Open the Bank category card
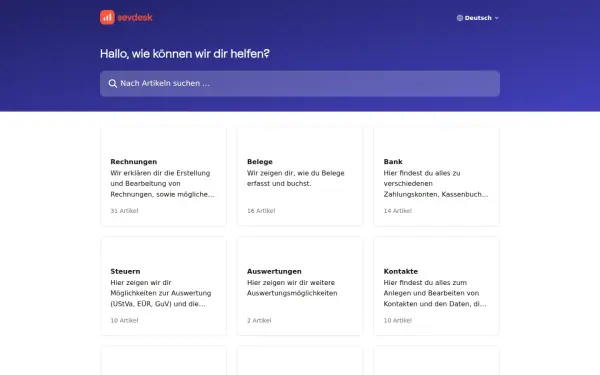This screenshot has height=375, width=600. click(437, 176)
